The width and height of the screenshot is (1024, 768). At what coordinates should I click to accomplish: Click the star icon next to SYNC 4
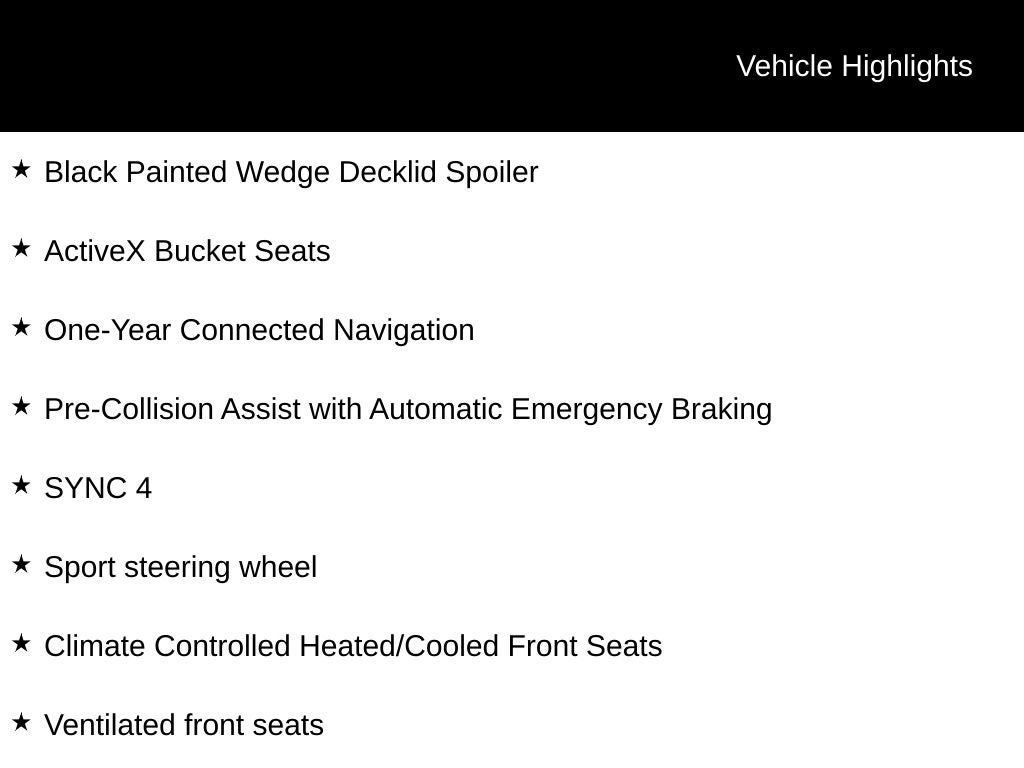[21, 486]
